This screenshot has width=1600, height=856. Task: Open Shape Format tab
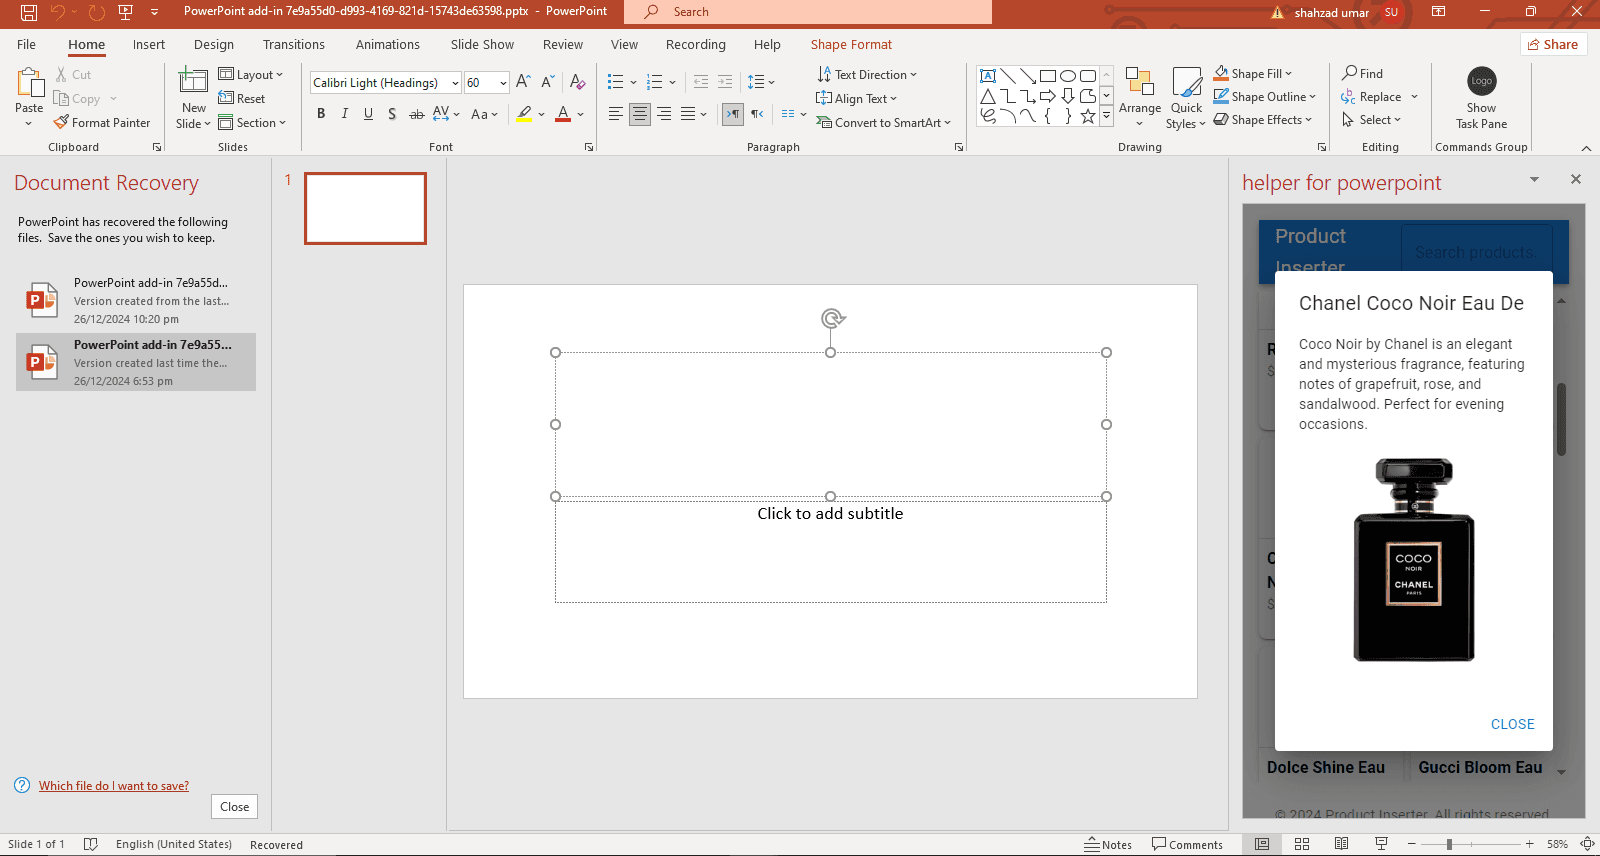(851, 45)
